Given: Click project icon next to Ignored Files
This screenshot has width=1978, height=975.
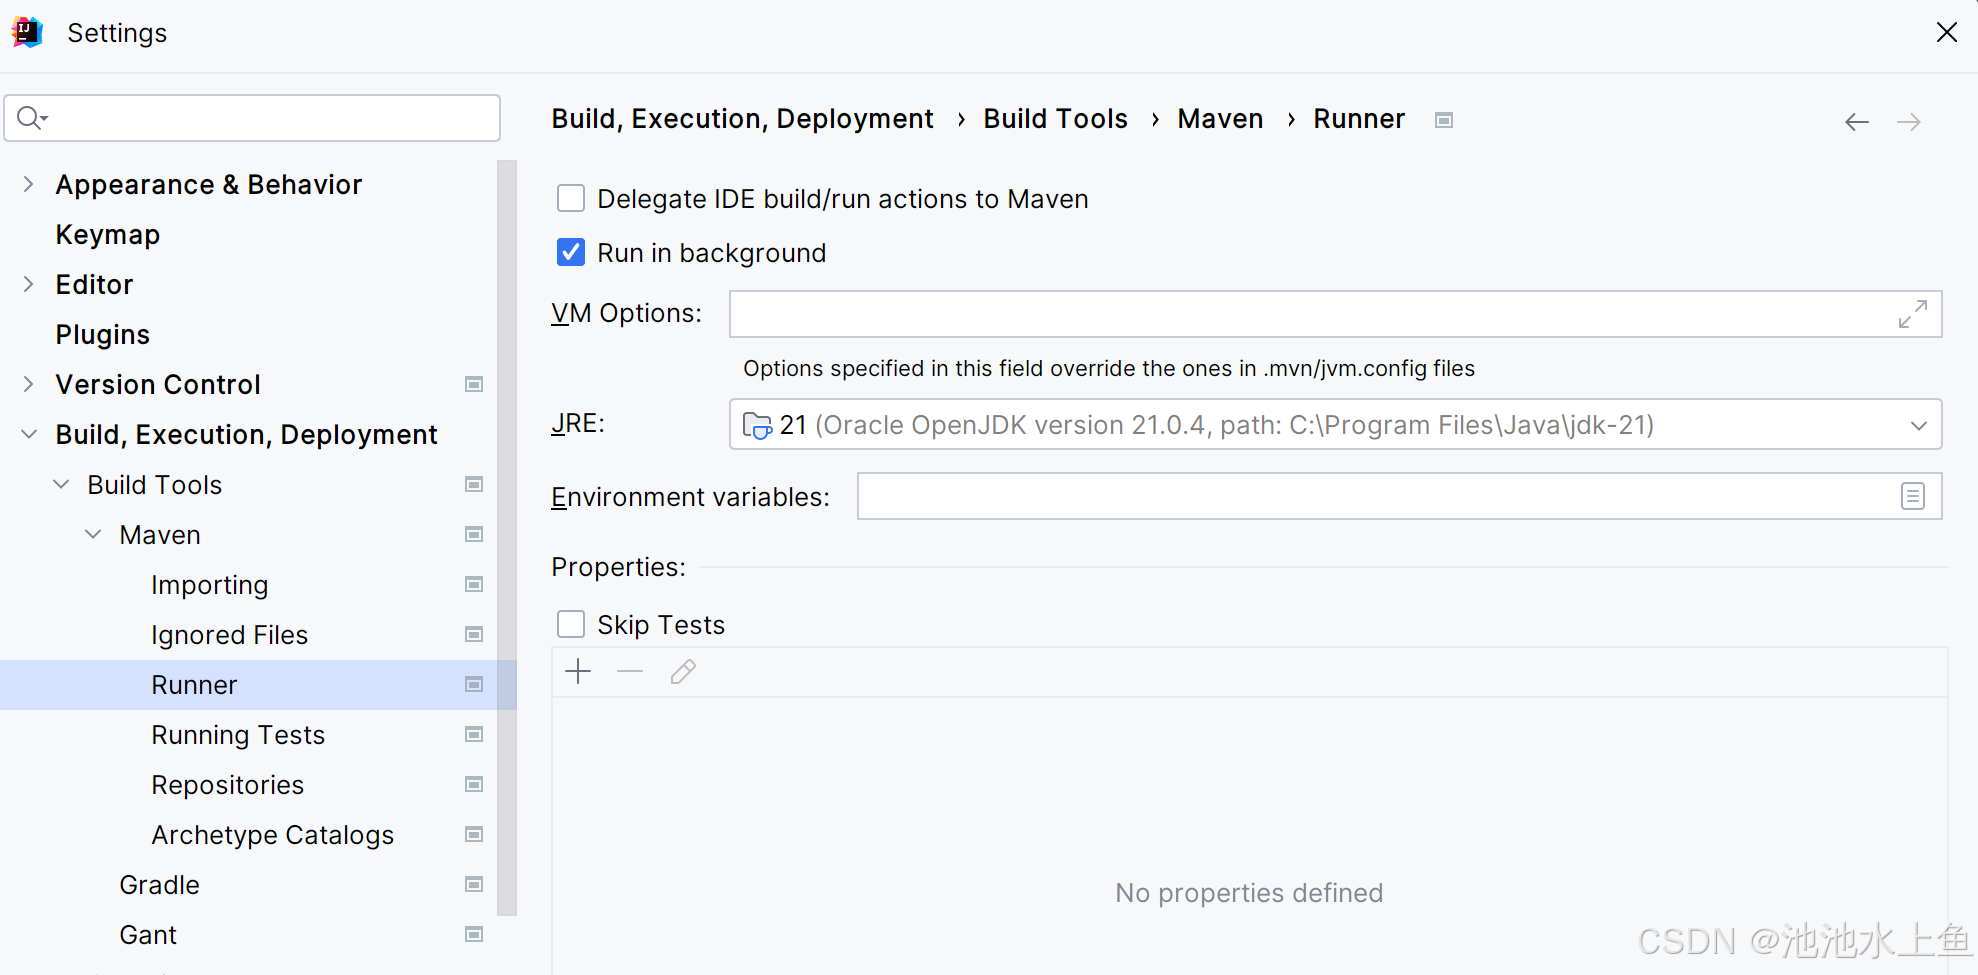Looking at the screenshot, I should [474, 634].
